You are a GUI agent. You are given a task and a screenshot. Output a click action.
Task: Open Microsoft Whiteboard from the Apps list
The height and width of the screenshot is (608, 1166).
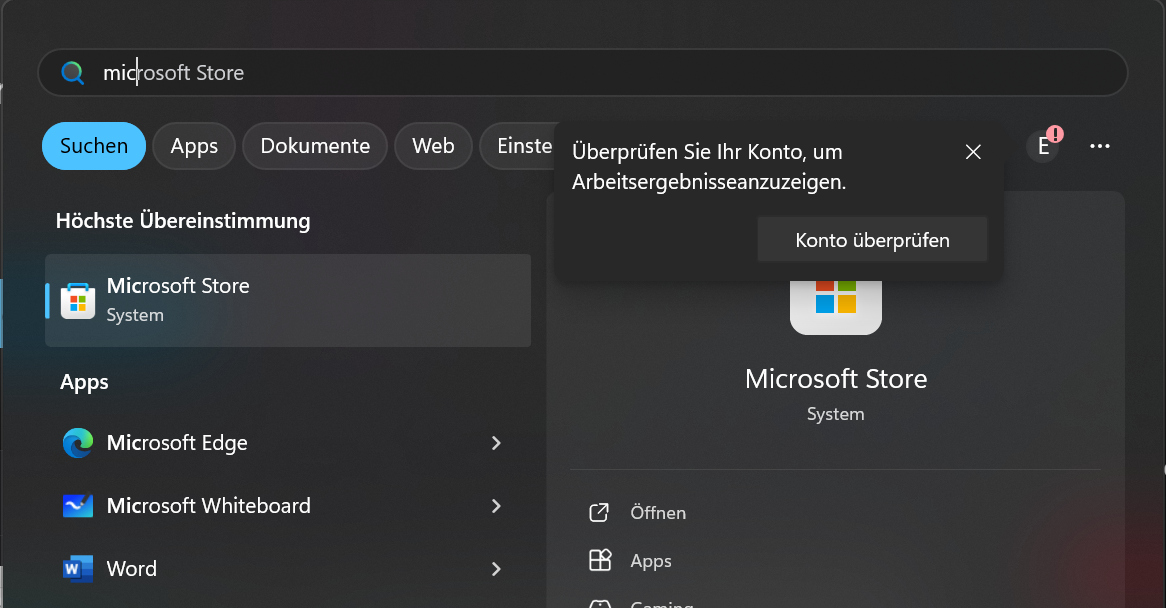click(x=289, y=506)
